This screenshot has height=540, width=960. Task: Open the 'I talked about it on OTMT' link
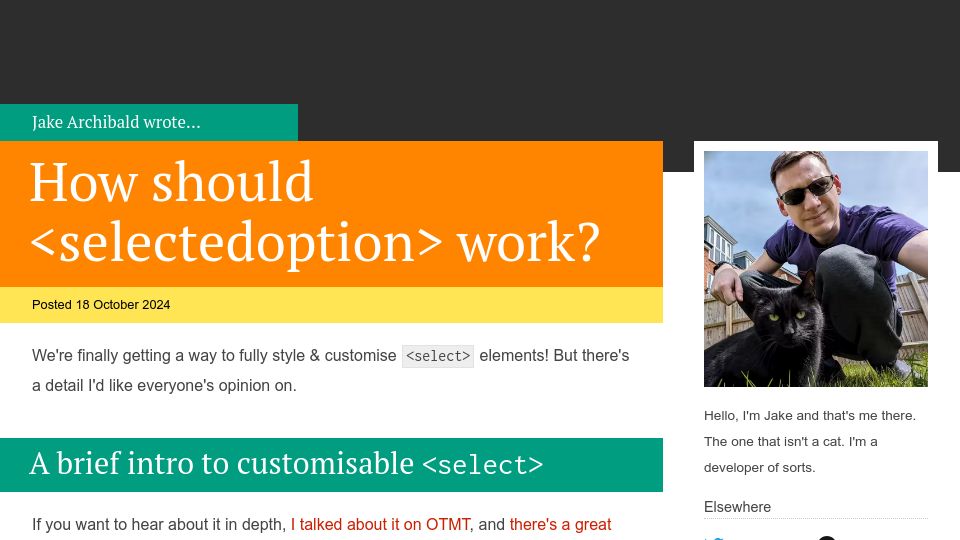tap(380, 525)
